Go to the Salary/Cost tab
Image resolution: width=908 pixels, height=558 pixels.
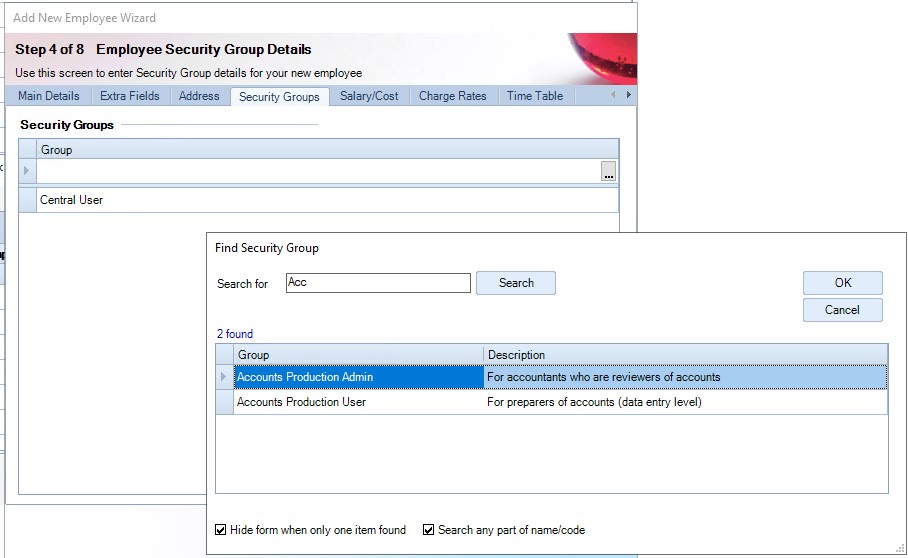[x=369, y=96]
